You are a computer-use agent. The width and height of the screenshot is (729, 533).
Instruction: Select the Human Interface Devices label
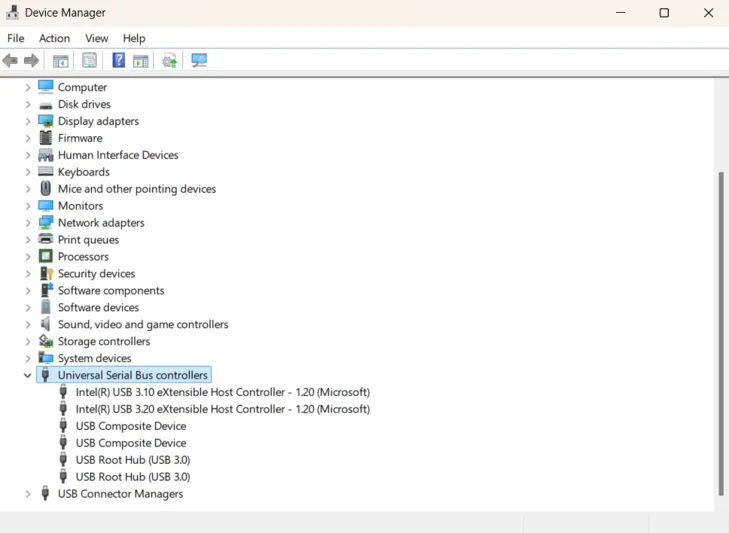coord(118,155)
